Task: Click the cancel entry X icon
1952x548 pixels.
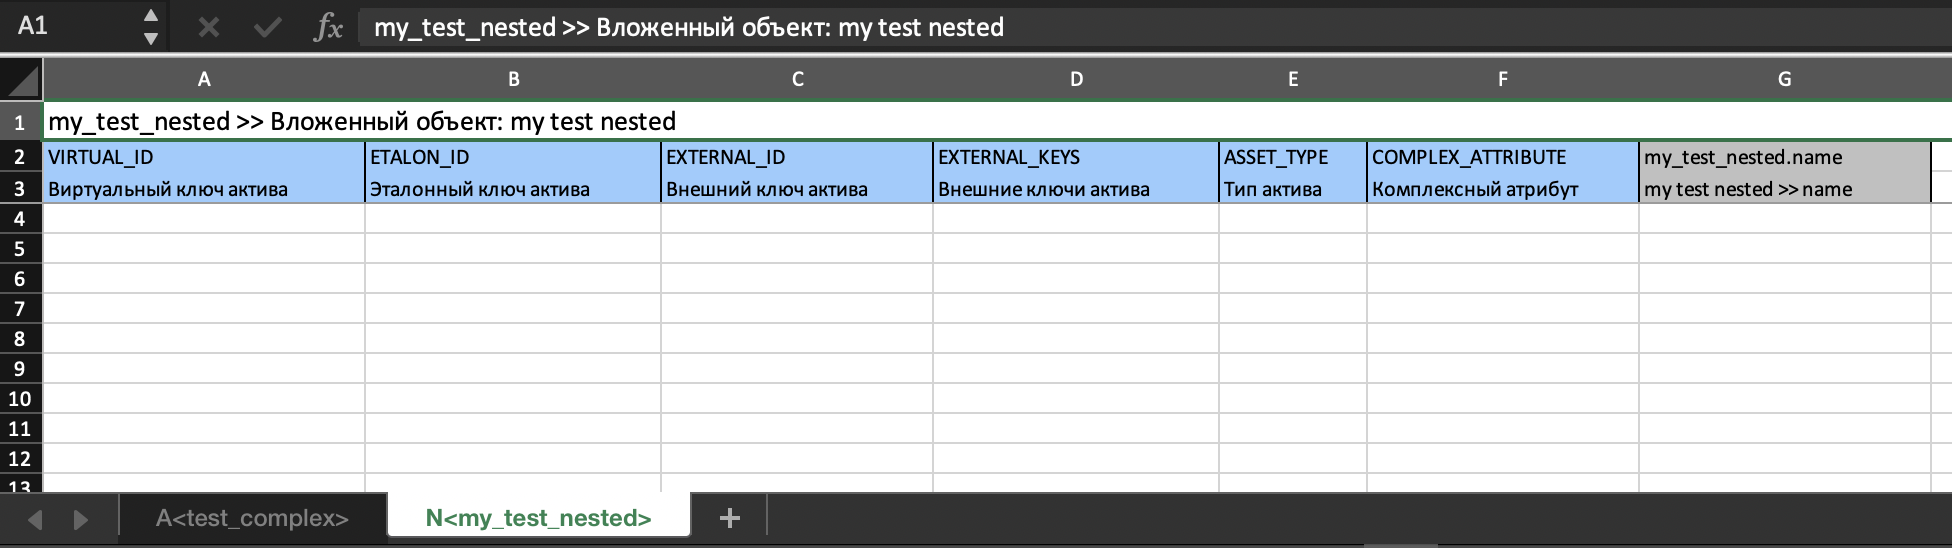Action: (x=208, y=27)
